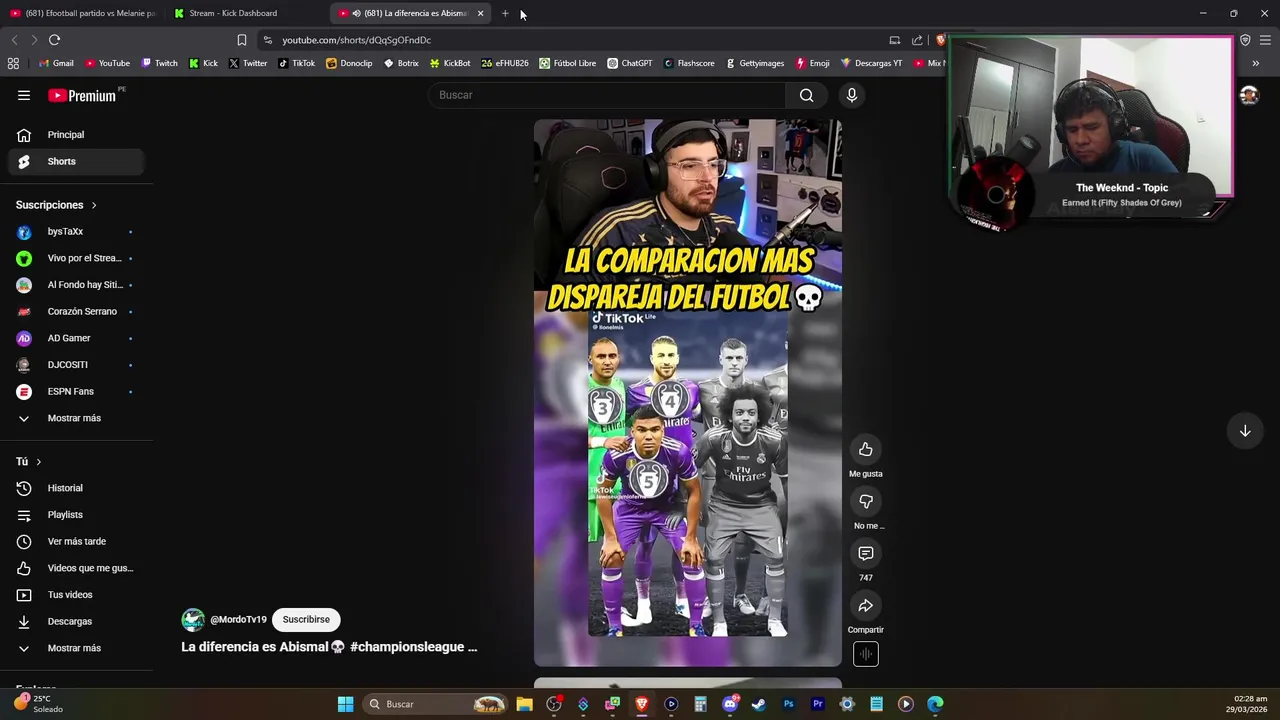Open Photoshop from the taskbar
This screenshot has height=720, width=1280.
pos(788,704)
